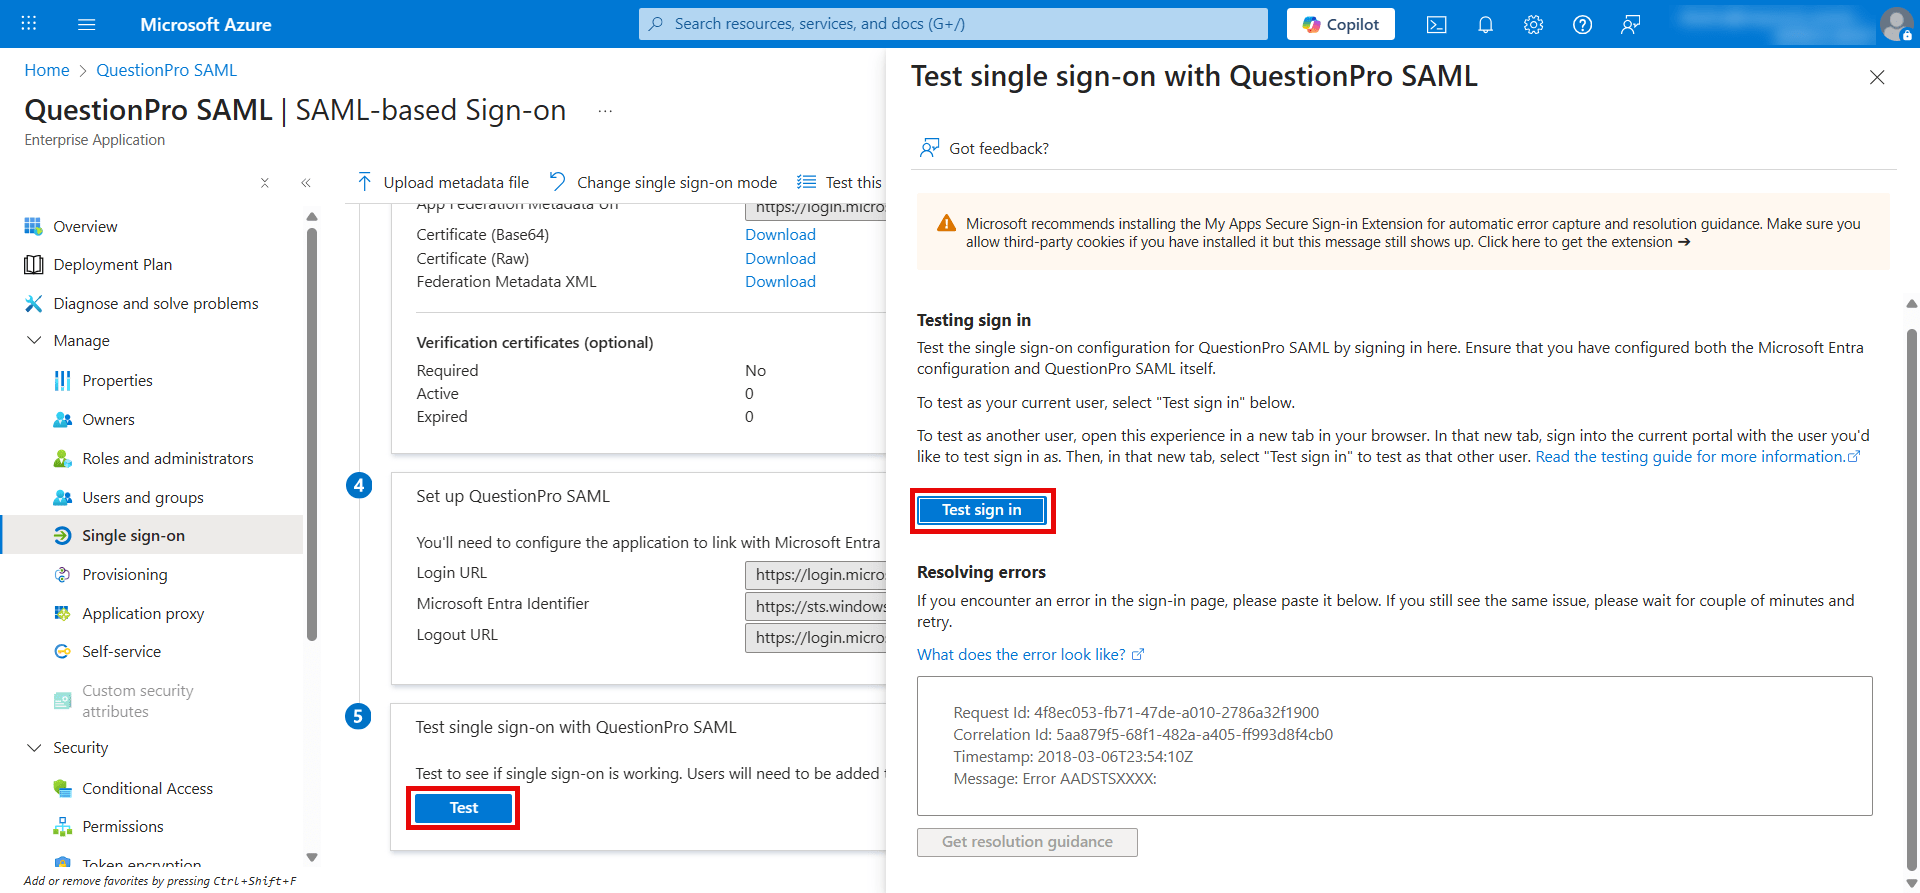Collapse the Manage section
Screen dimensions: 1920x893
point(34,341)
